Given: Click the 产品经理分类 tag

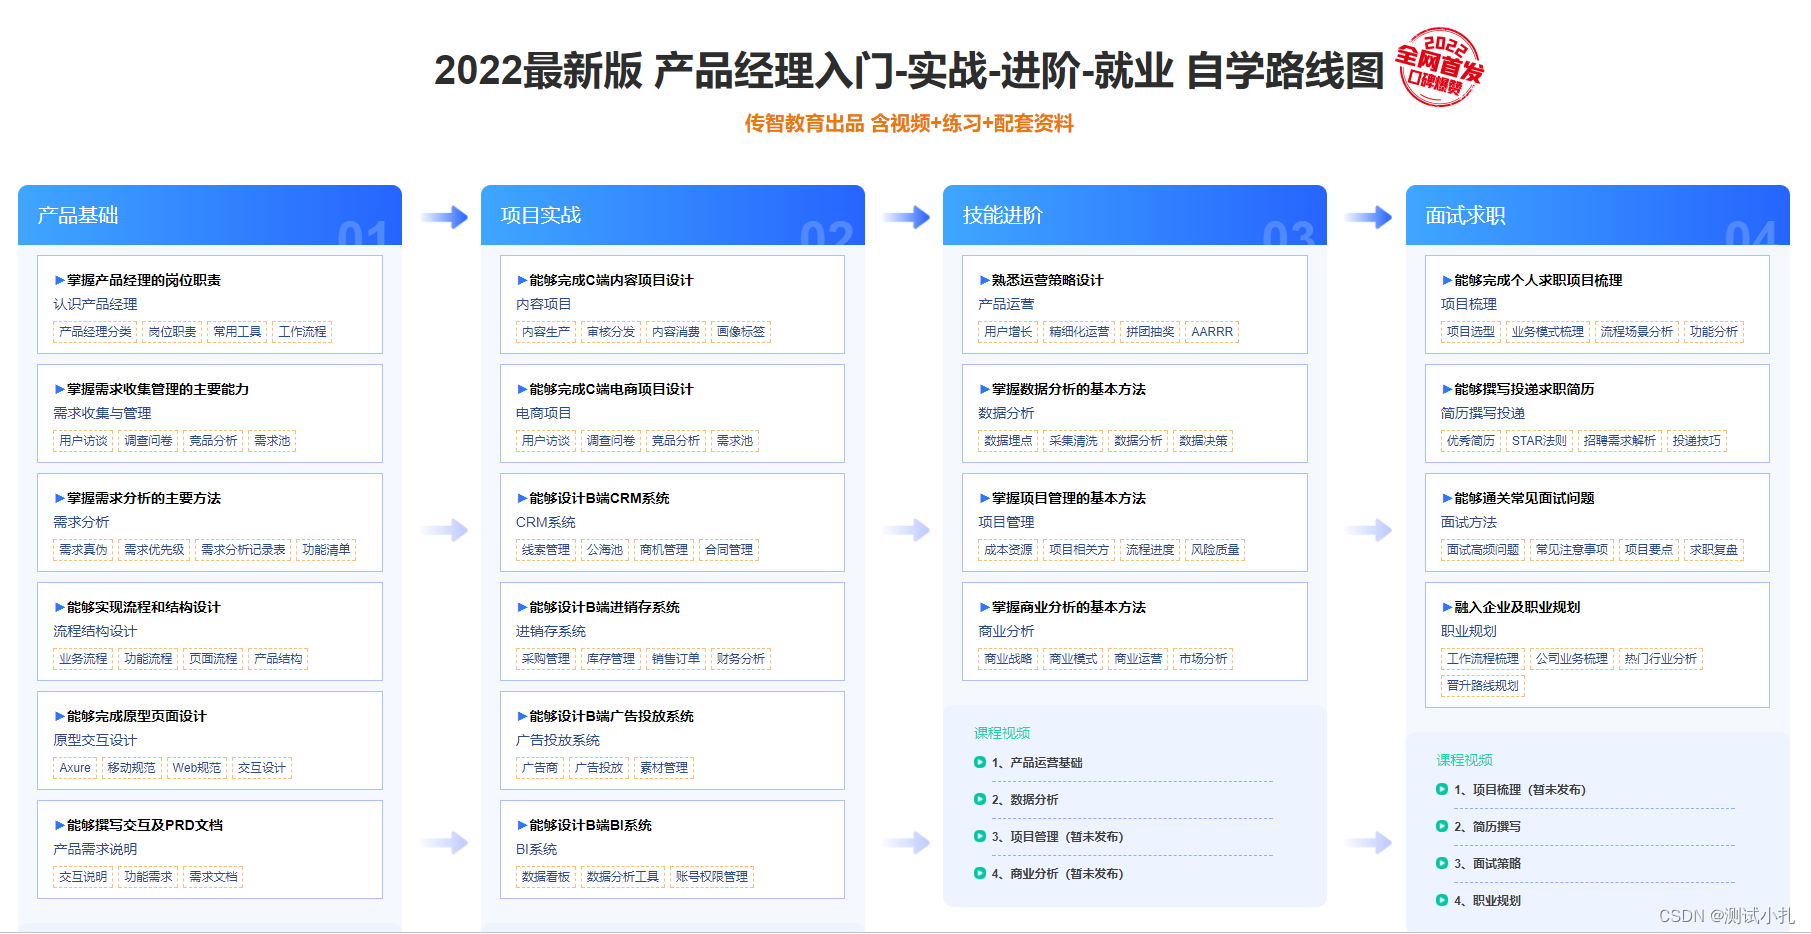Looking at the screenshot, I should pos(95,332).
